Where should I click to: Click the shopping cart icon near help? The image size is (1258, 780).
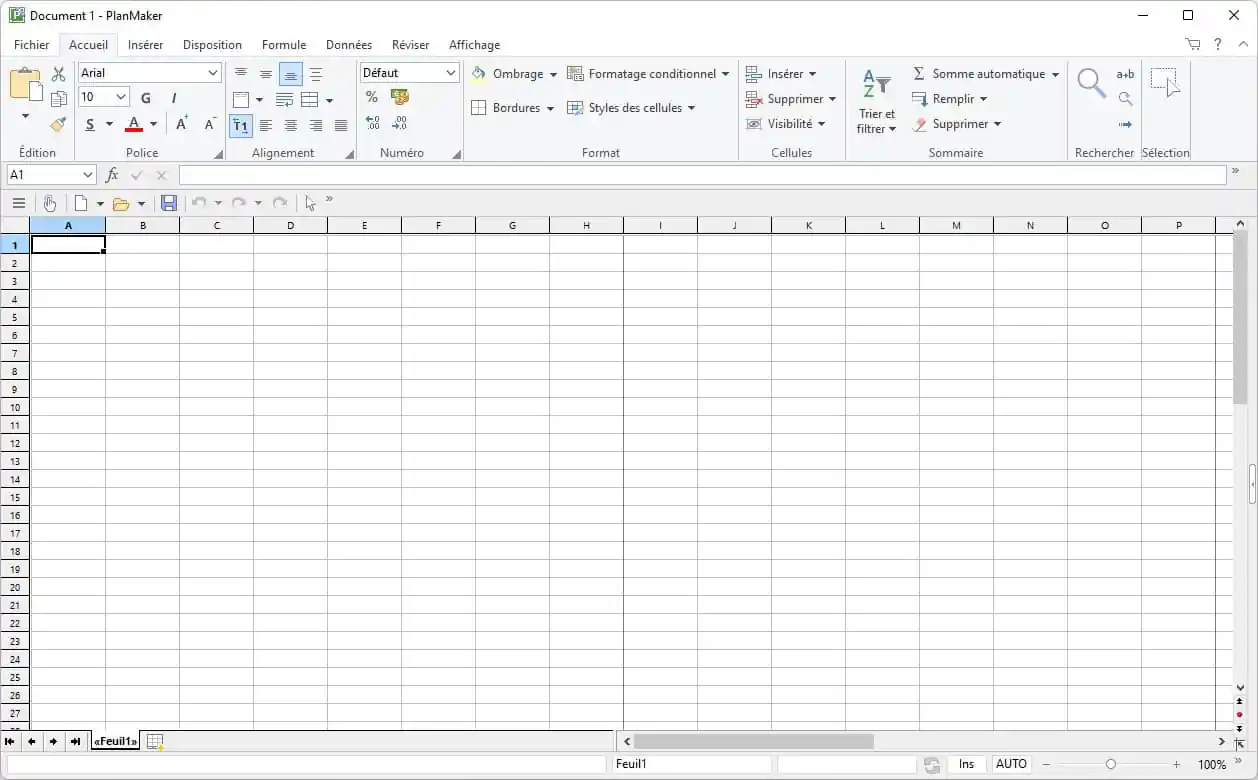click(x=1193, y=45)
